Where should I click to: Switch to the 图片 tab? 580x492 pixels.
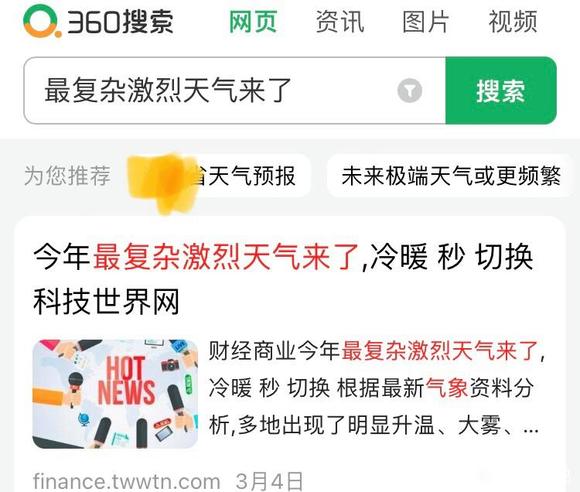click(x=425, y=22)
